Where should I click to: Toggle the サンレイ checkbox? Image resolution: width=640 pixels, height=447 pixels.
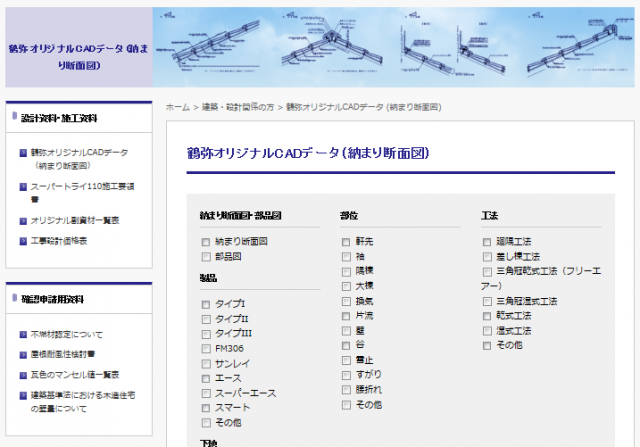click(206, 364)
